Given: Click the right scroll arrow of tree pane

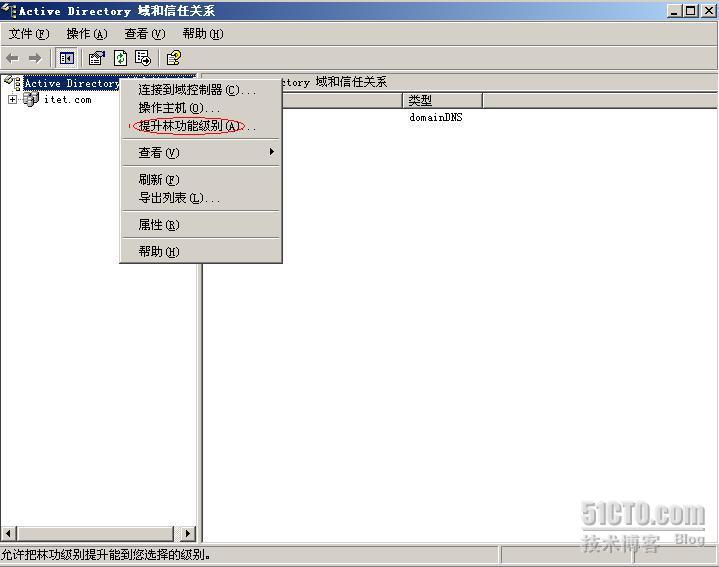Looking at the screenshot, I should [187, 533].
